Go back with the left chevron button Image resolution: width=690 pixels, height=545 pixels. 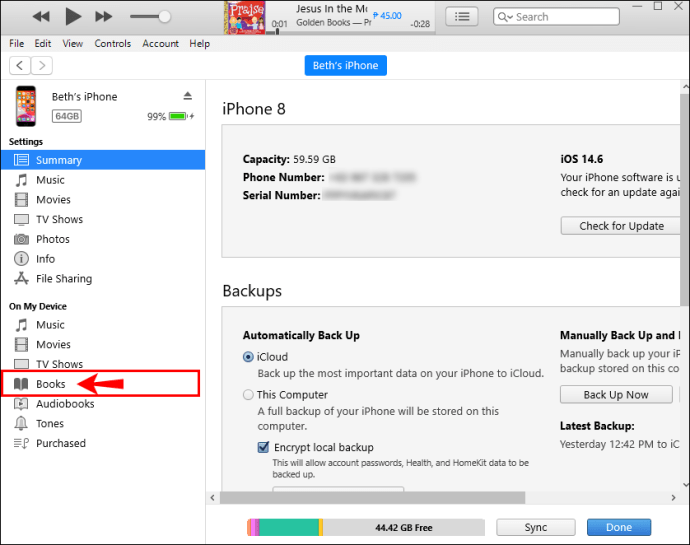pos(20,66)
